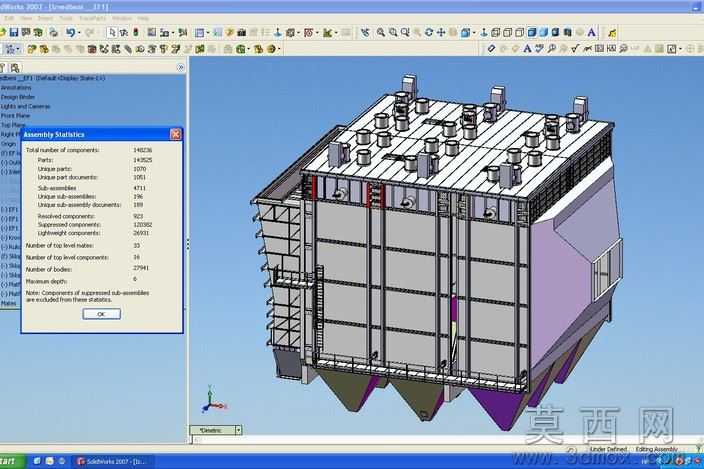Click the Pan cross-arrows icon
The height and width of the screenshot is (469, 704).
[441, 32]
